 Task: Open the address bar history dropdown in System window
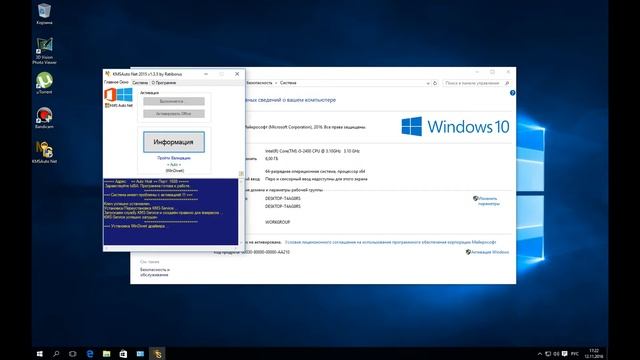[428, 83]
